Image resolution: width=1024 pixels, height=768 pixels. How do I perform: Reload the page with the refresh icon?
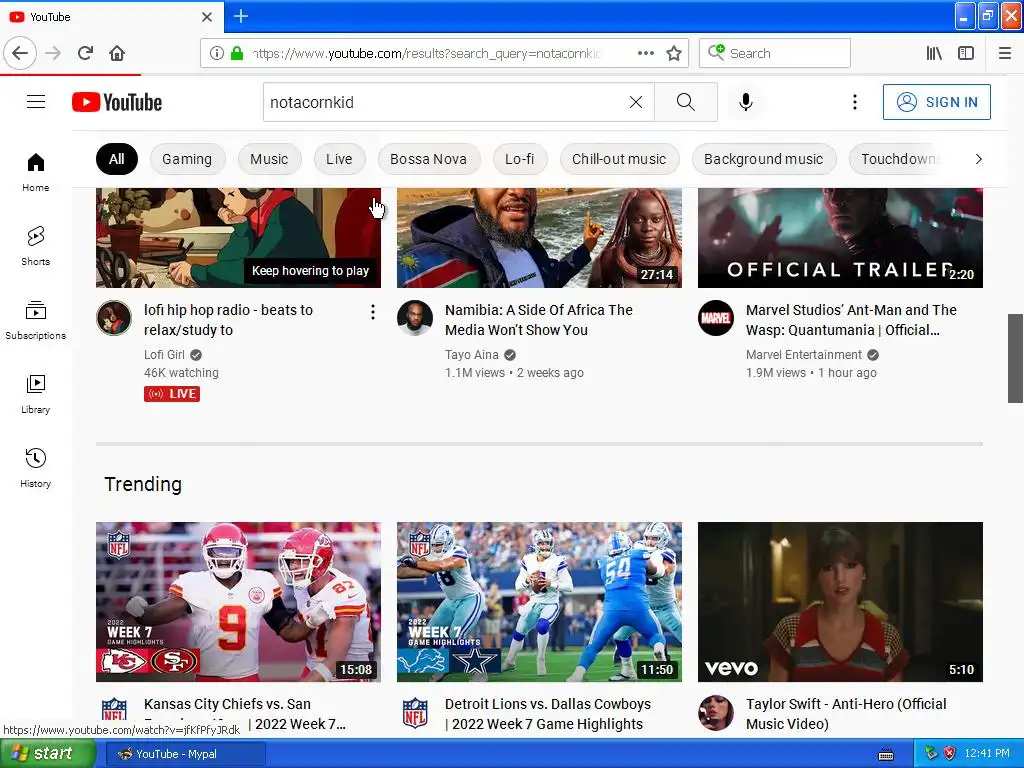coord(86,53)
